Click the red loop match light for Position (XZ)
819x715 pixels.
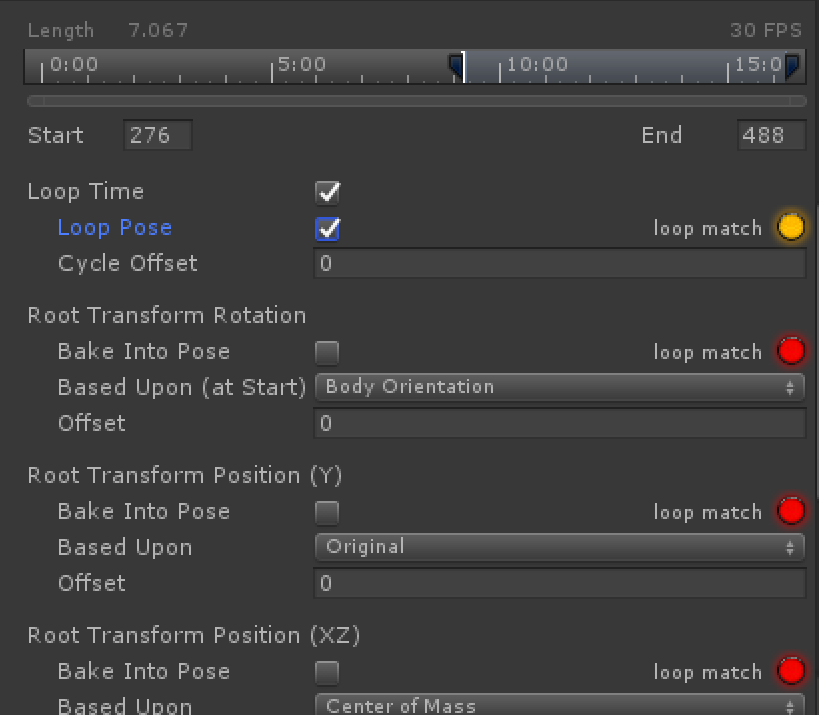coord(790,671)
